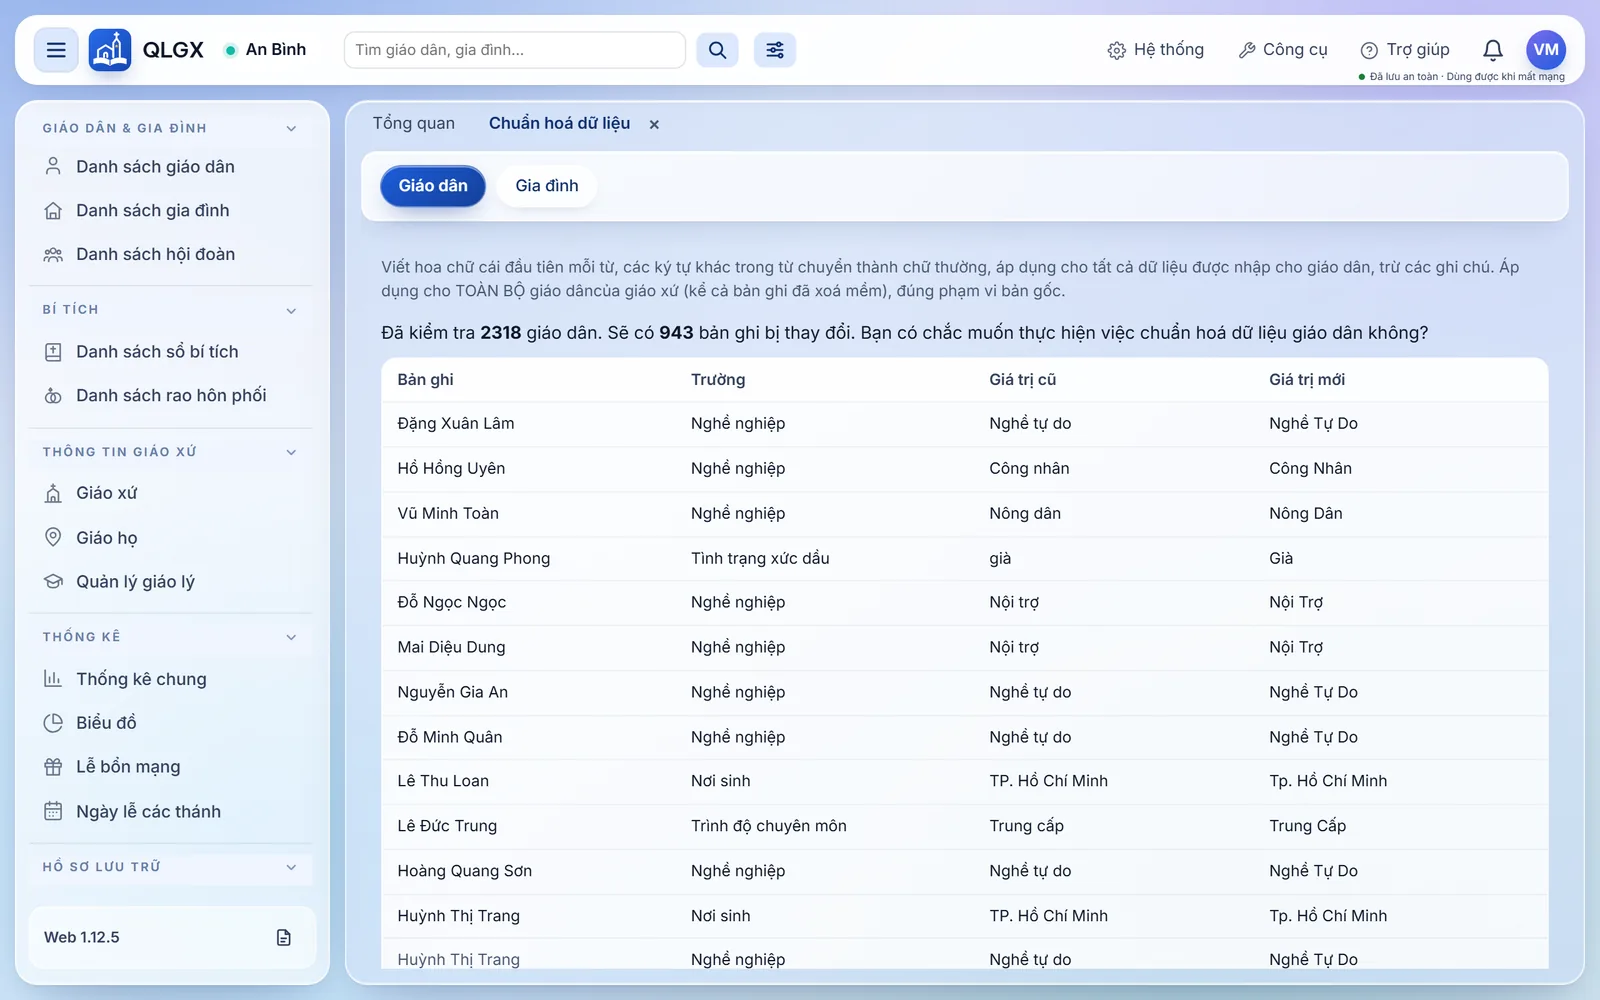Screen dimensions: 1600x1000
Task: Open Danh sách rao hôn phối
Action: 172,396
